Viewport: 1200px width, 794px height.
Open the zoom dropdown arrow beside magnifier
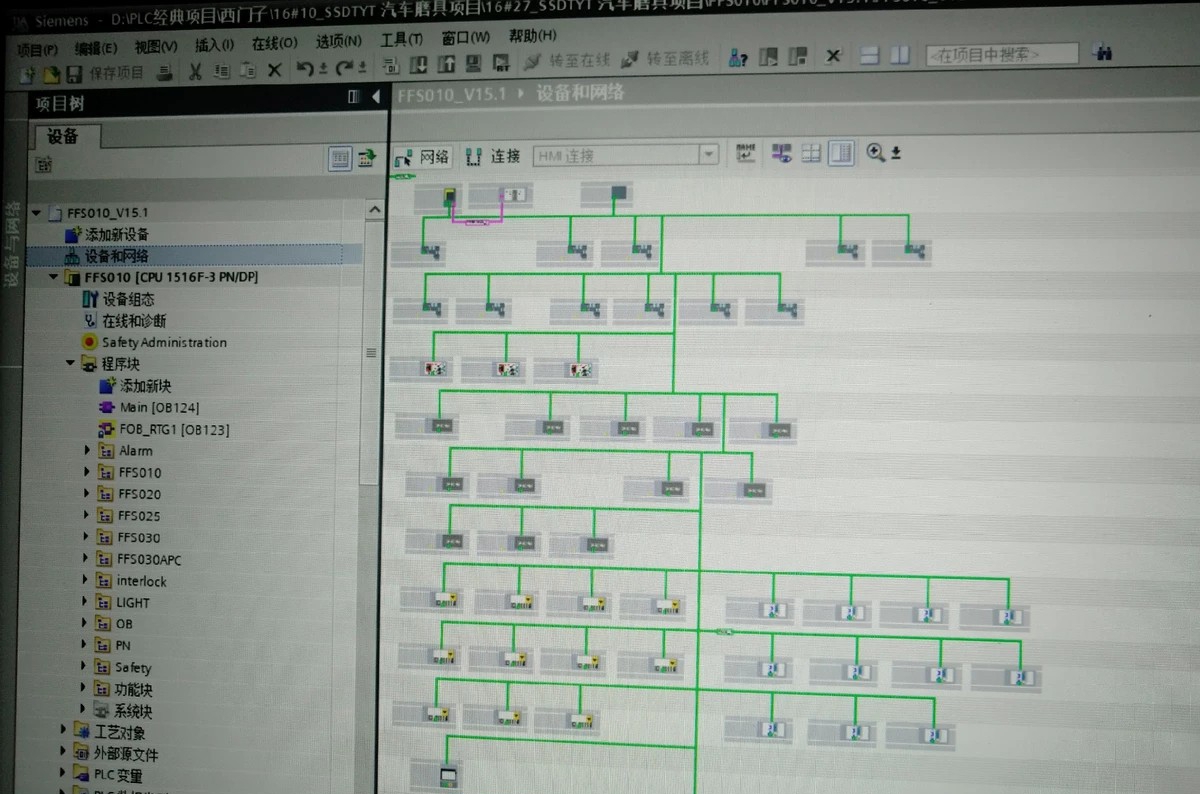896,152
